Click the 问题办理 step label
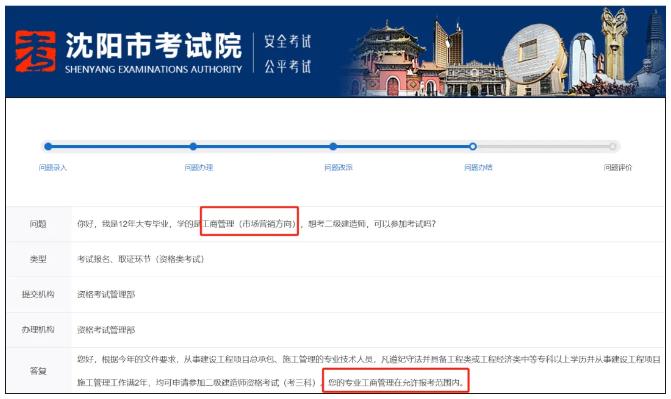 click(x=199, y=167)
